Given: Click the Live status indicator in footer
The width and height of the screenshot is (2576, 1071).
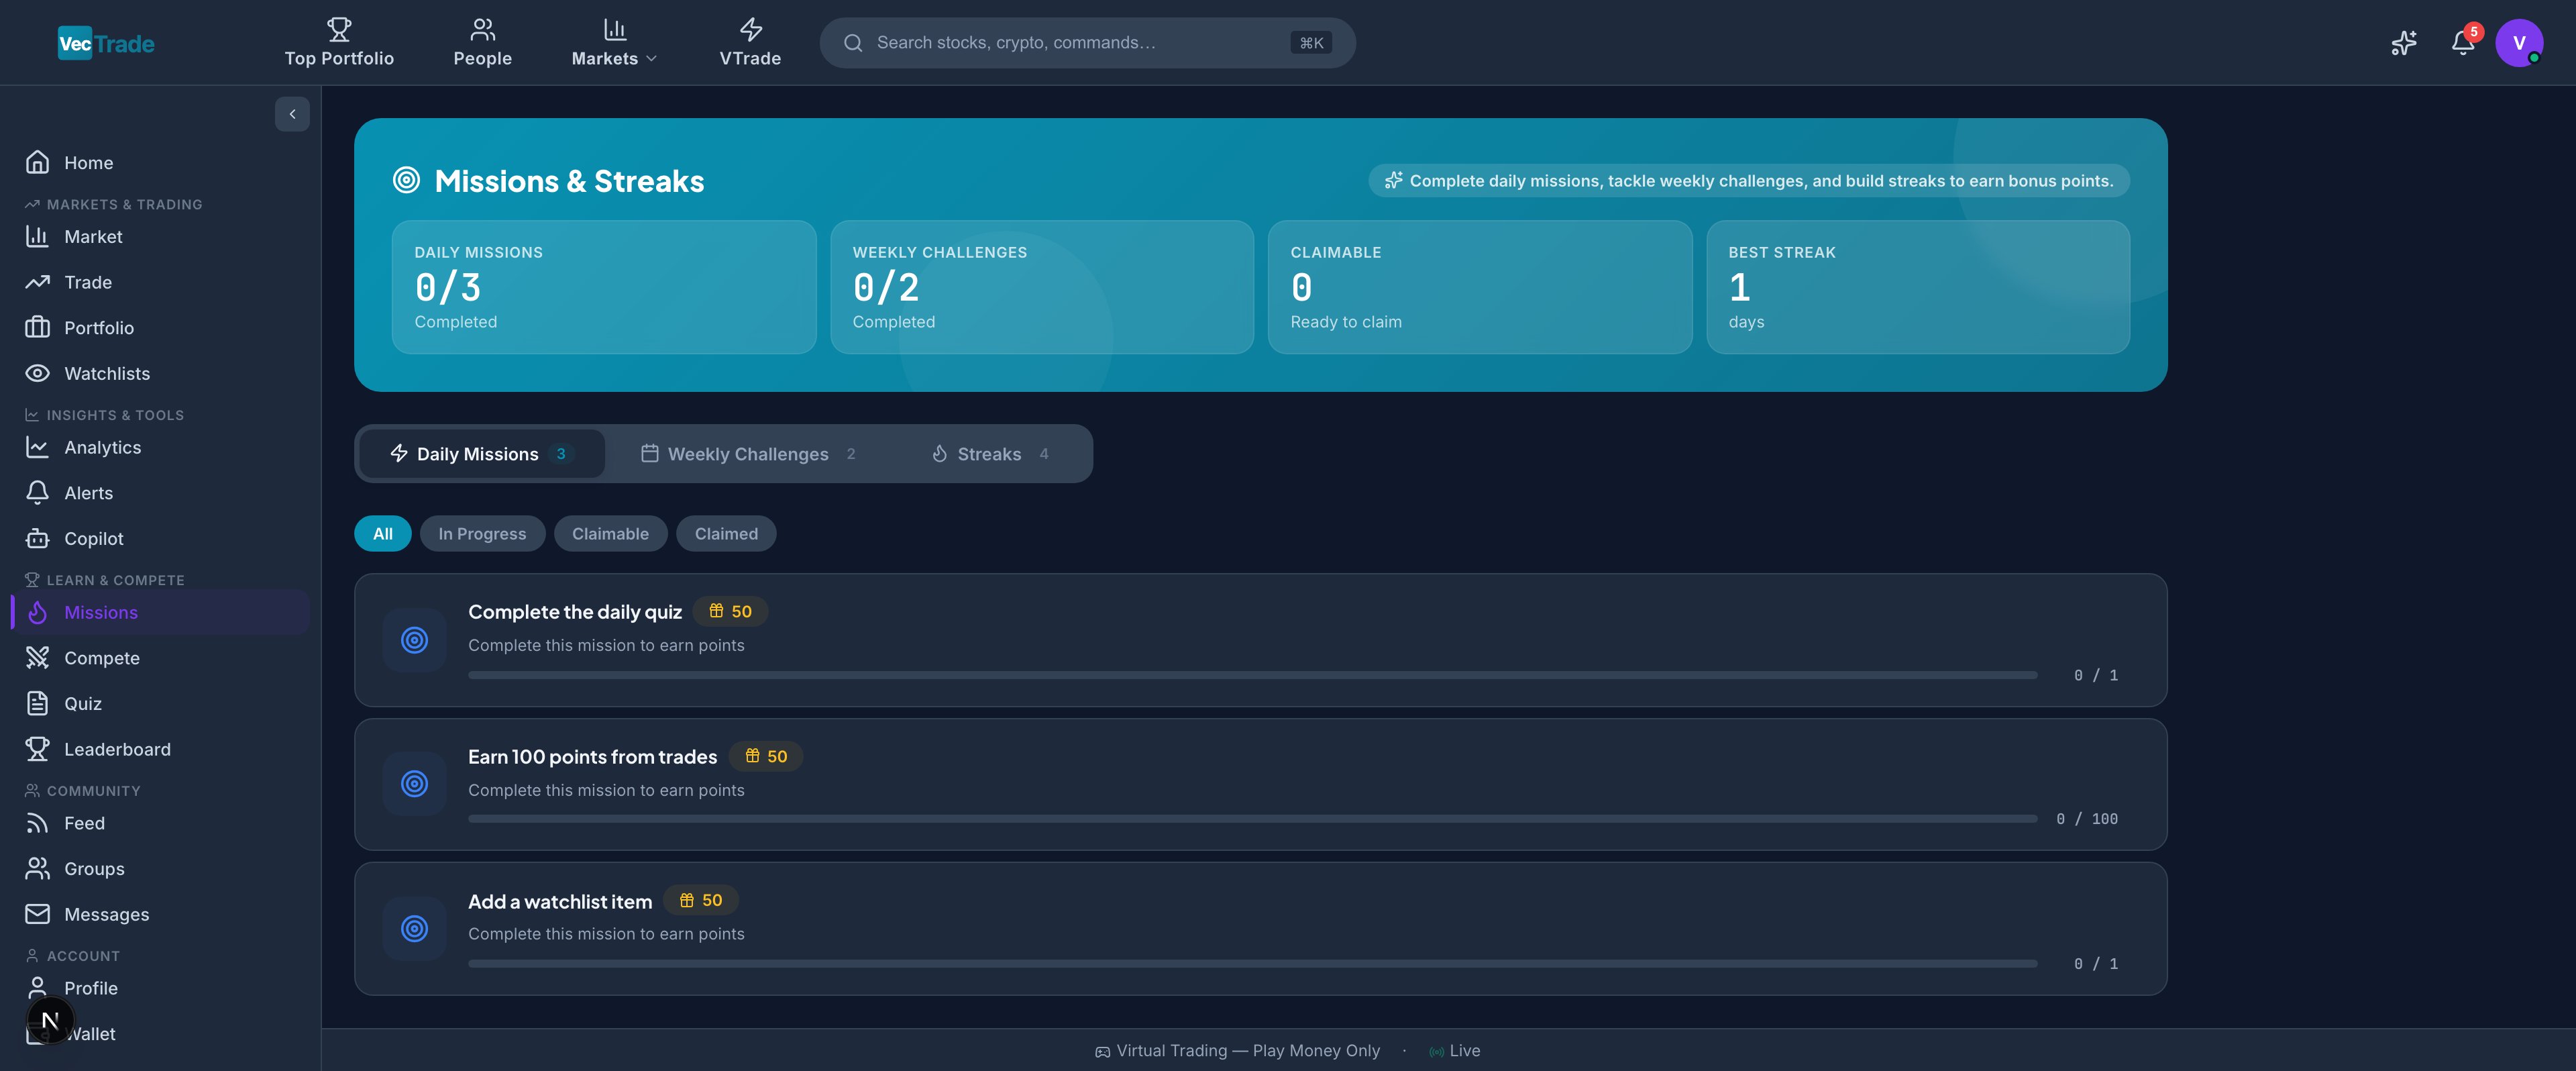Looking at the screenshot, I should tap(1454, 1051).
